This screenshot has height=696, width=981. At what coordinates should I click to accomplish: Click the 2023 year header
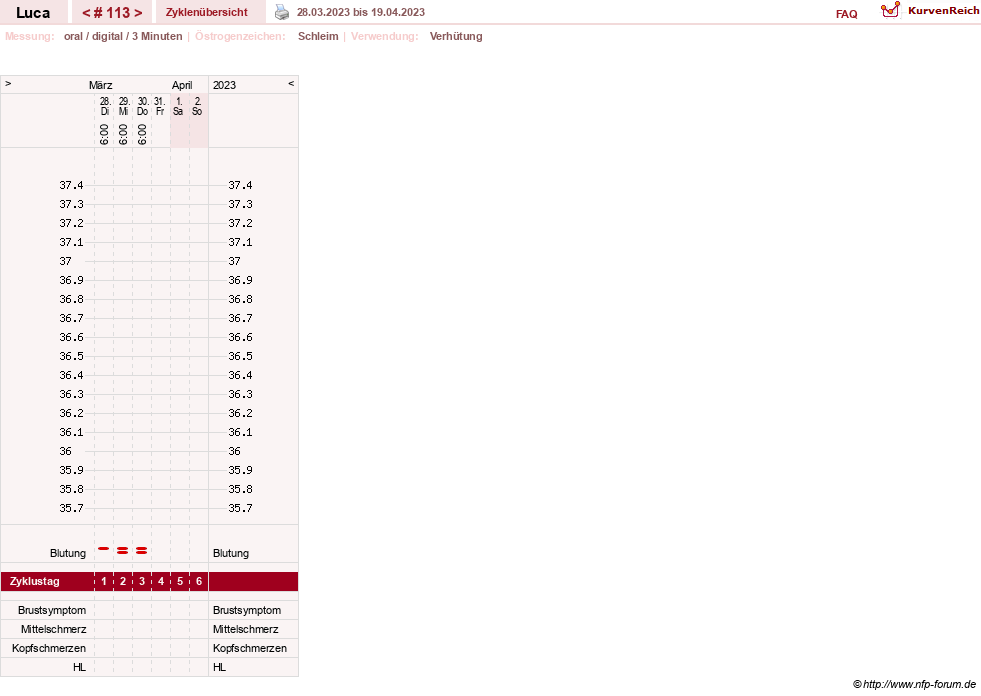click(224, 85)
